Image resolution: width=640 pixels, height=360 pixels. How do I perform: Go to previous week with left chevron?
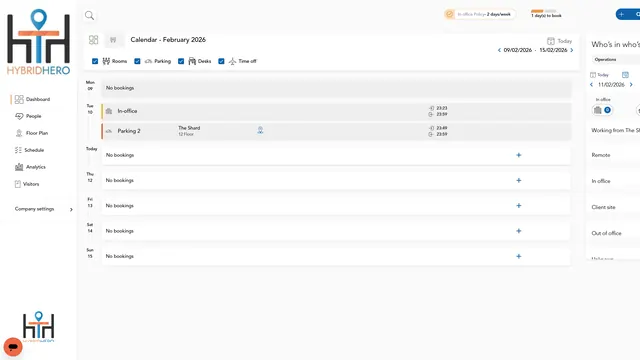click(499, 50)
